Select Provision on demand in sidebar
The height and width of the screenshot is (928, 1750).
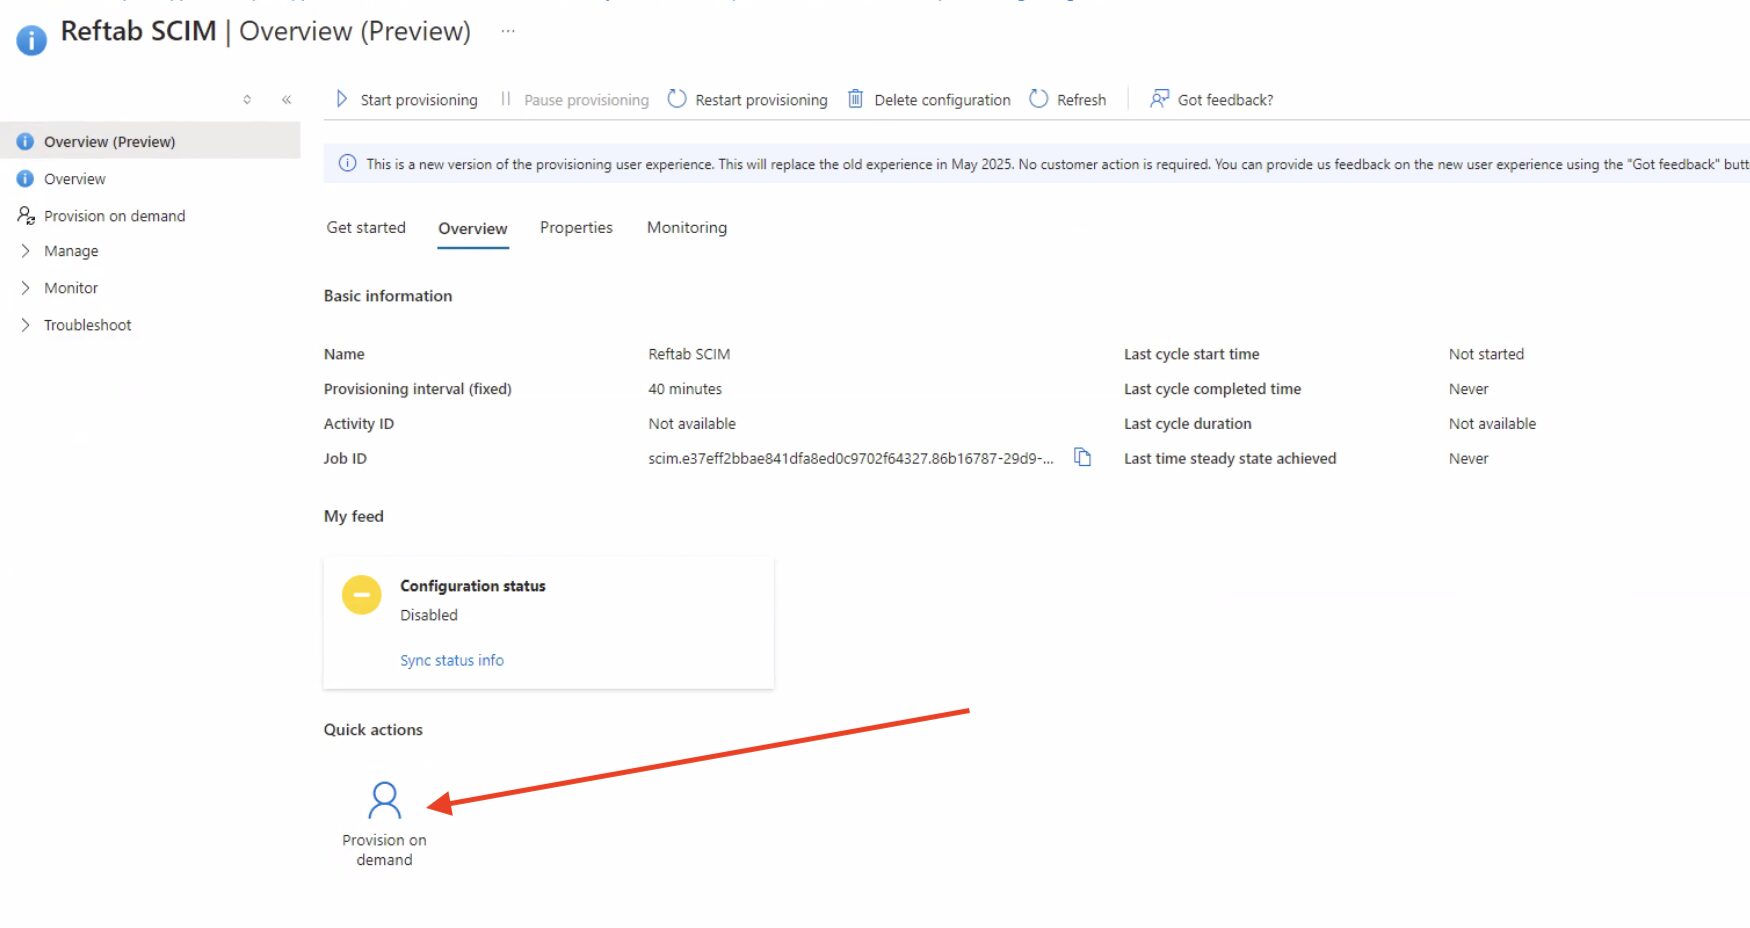[x=114, y=216]
